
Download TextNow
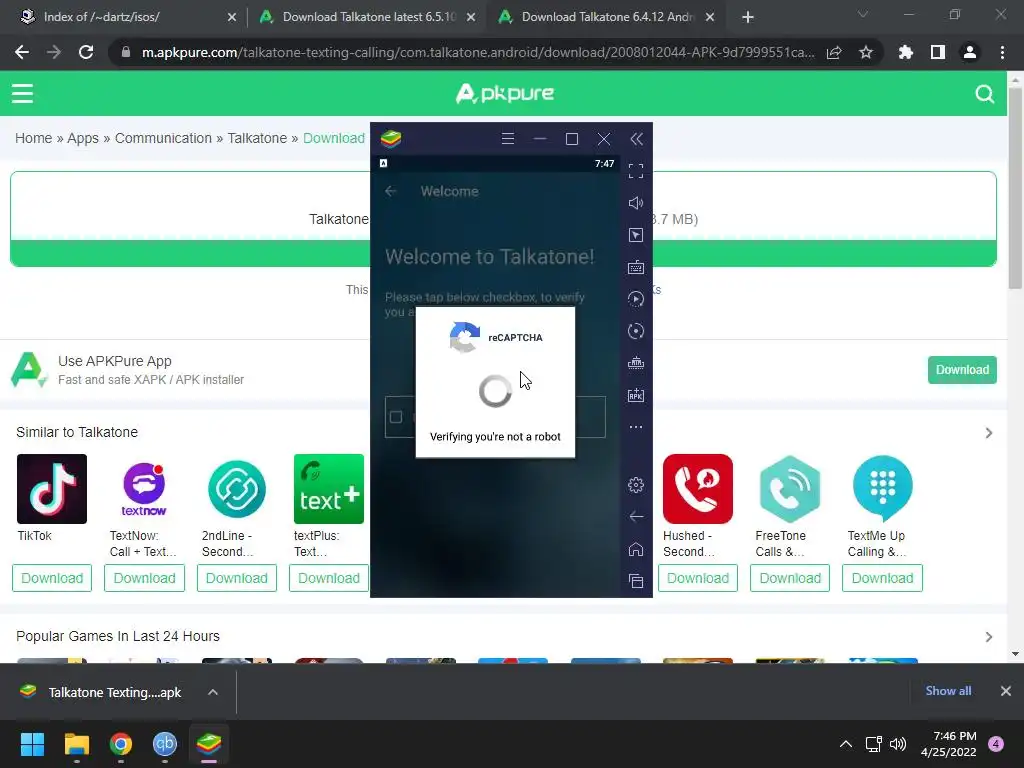point(144,578)
